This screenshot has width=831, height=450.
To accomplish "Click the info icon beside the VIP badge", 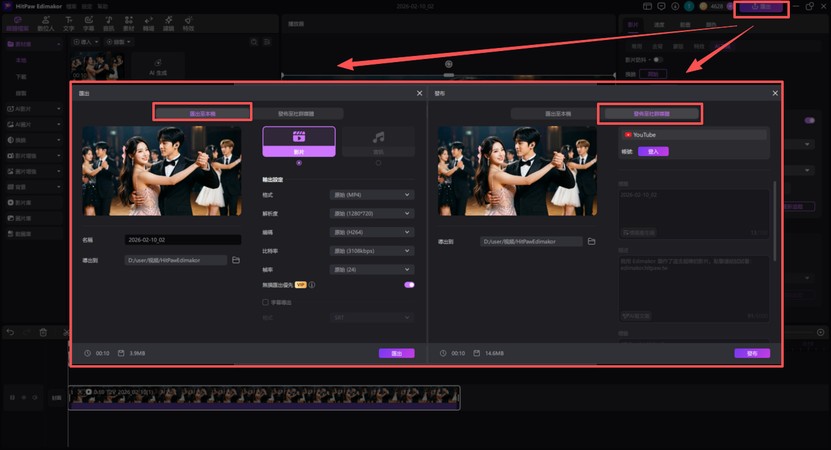I will 312,285.
